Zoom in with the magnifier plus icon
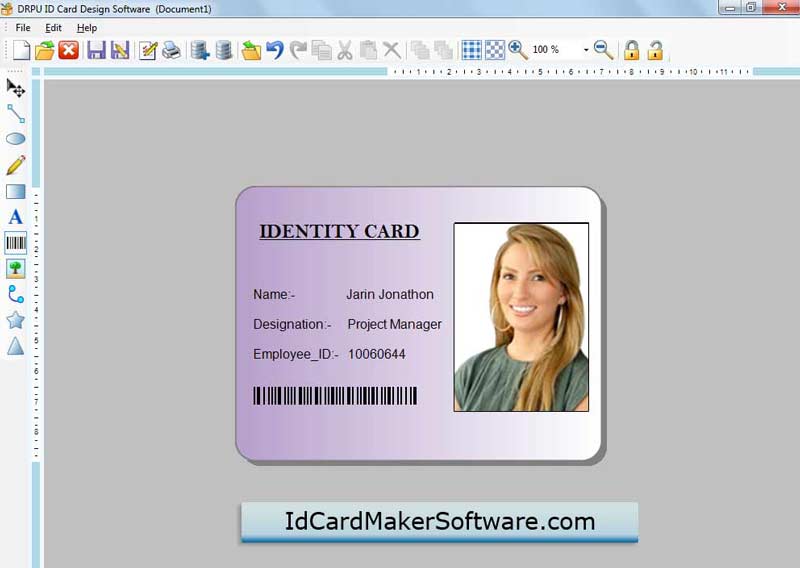 point(518,50)
